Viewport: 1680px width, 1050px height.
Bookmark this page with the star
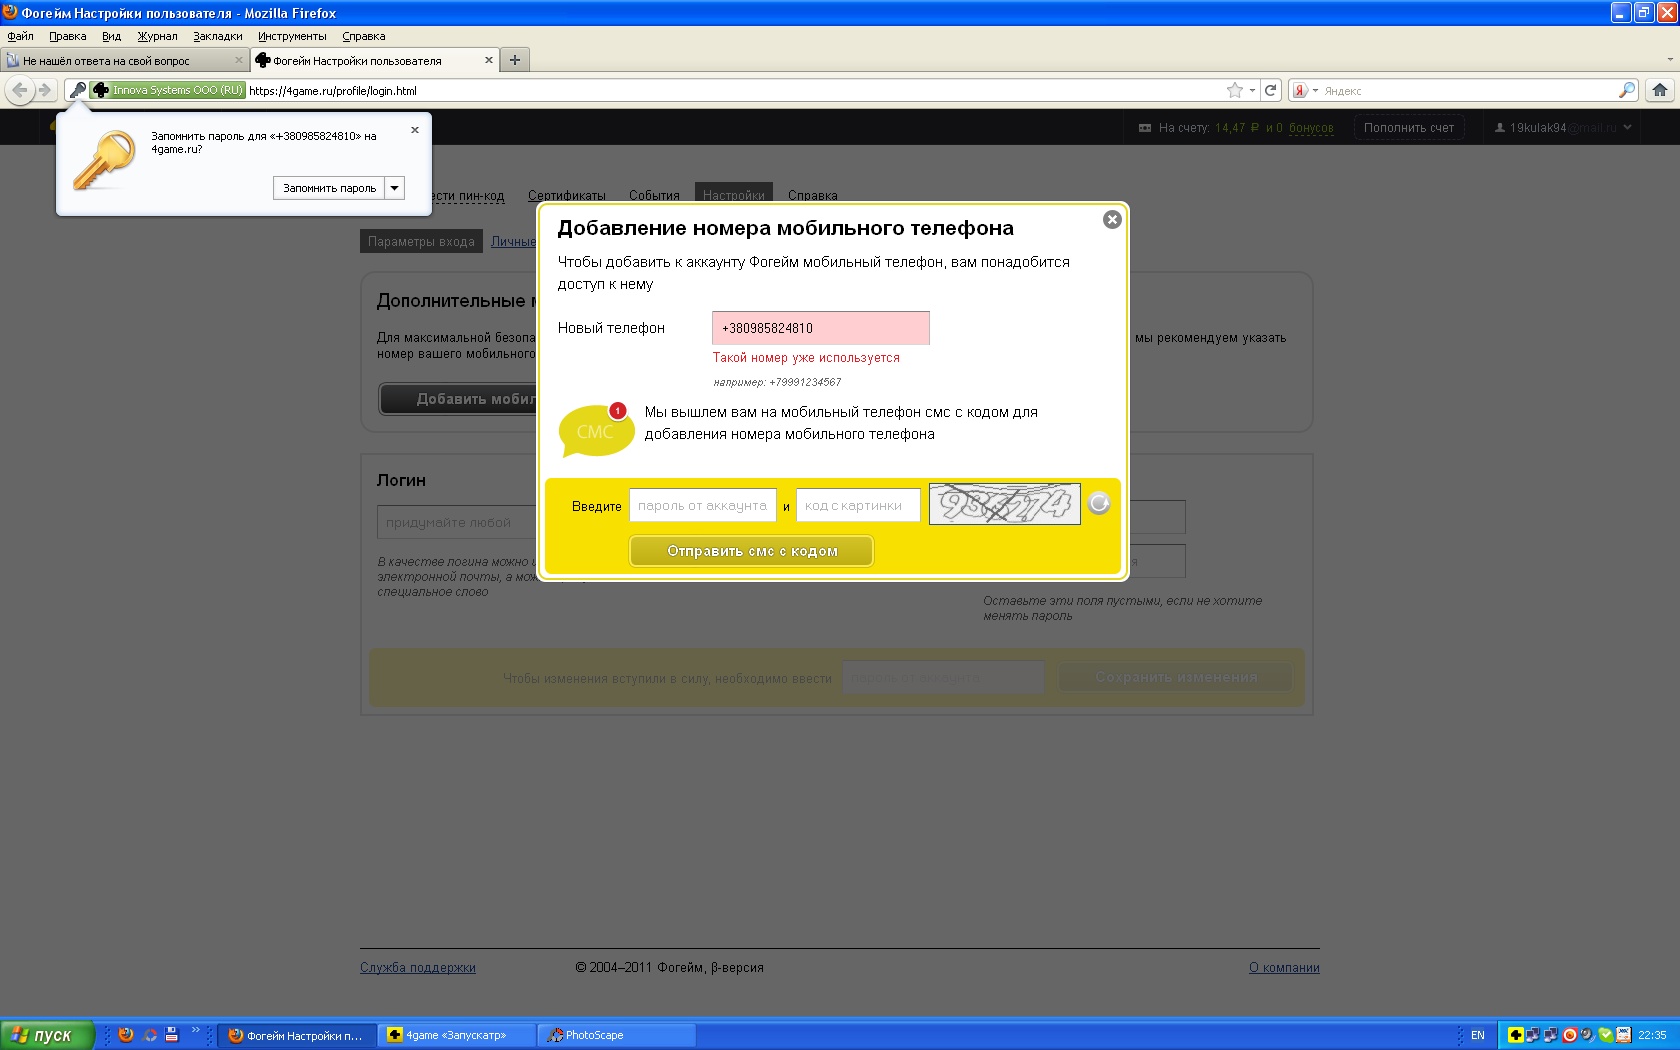point(1235,90)
